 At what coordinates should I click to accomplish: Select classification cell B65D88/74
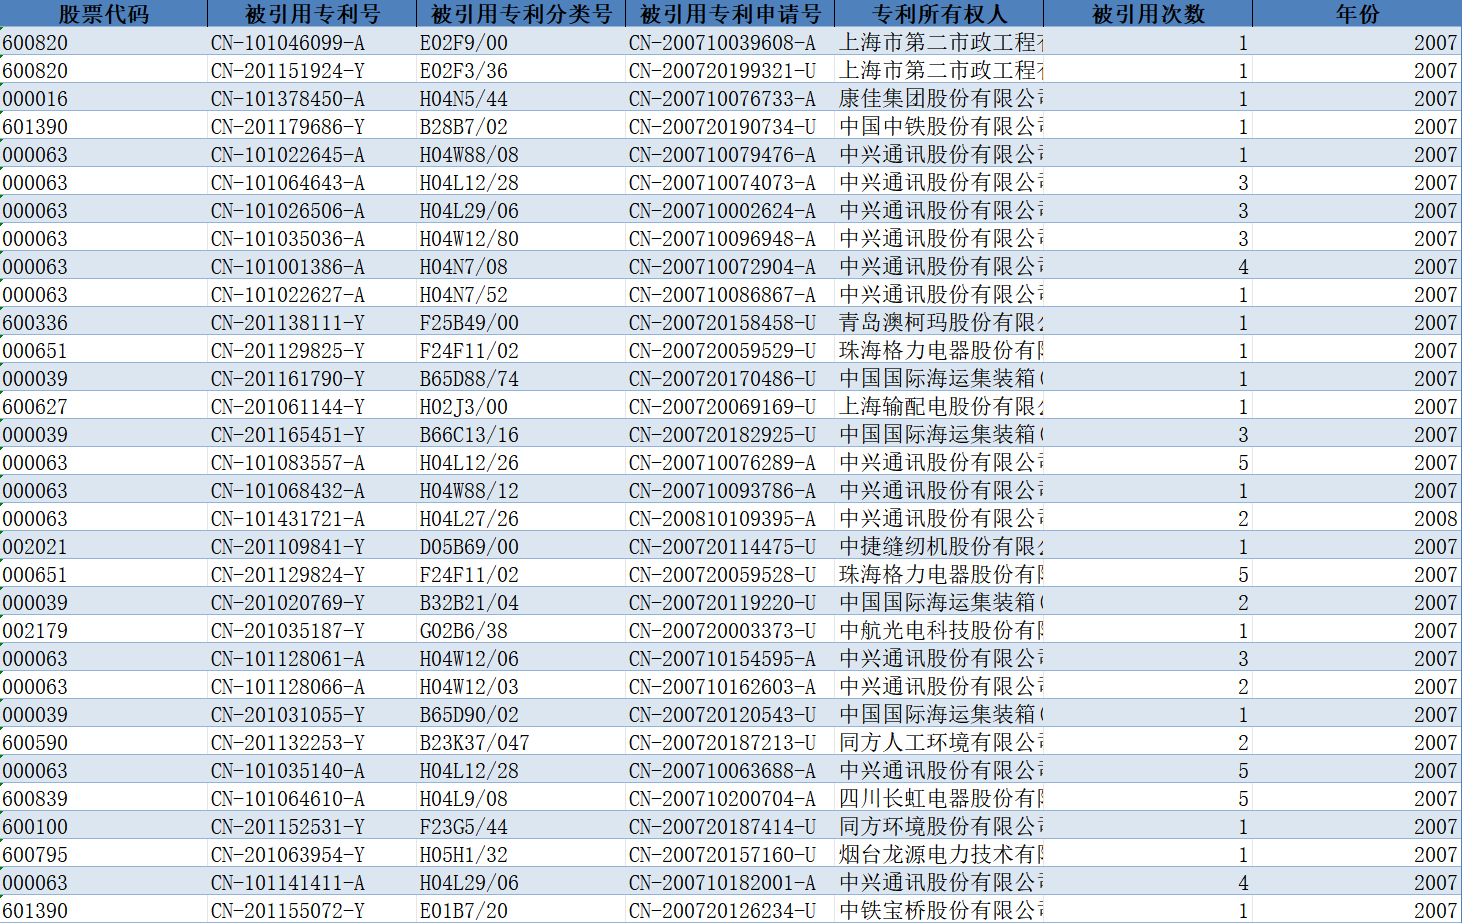point(521,379)
